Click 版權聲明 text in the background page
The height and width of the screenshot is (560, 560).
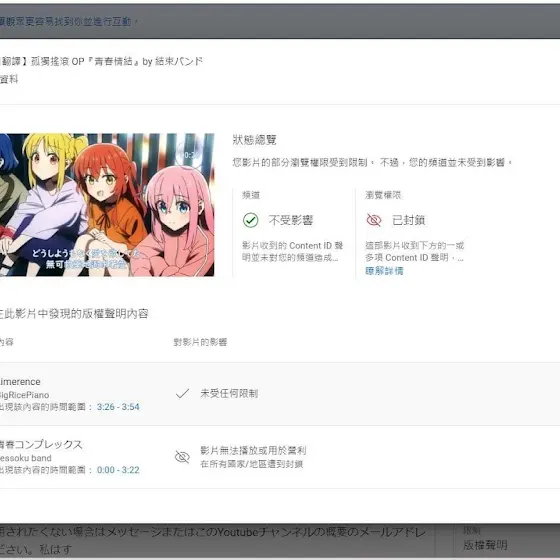tap(485, 545)
